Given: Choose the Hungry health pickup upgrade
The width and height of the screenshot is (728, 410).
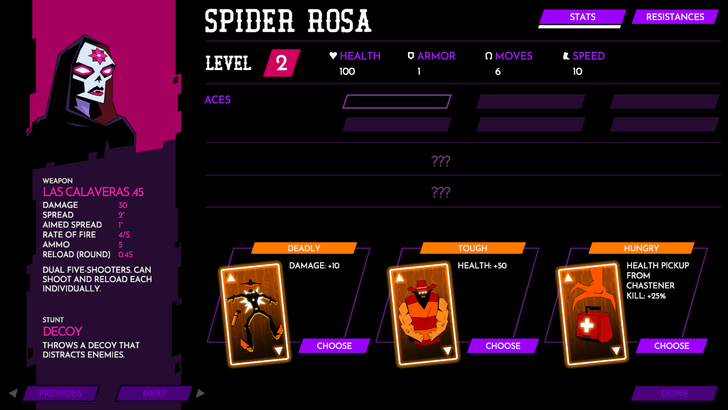Looking at the screenshot, I should pyautogui.click(x=672, y=345).
